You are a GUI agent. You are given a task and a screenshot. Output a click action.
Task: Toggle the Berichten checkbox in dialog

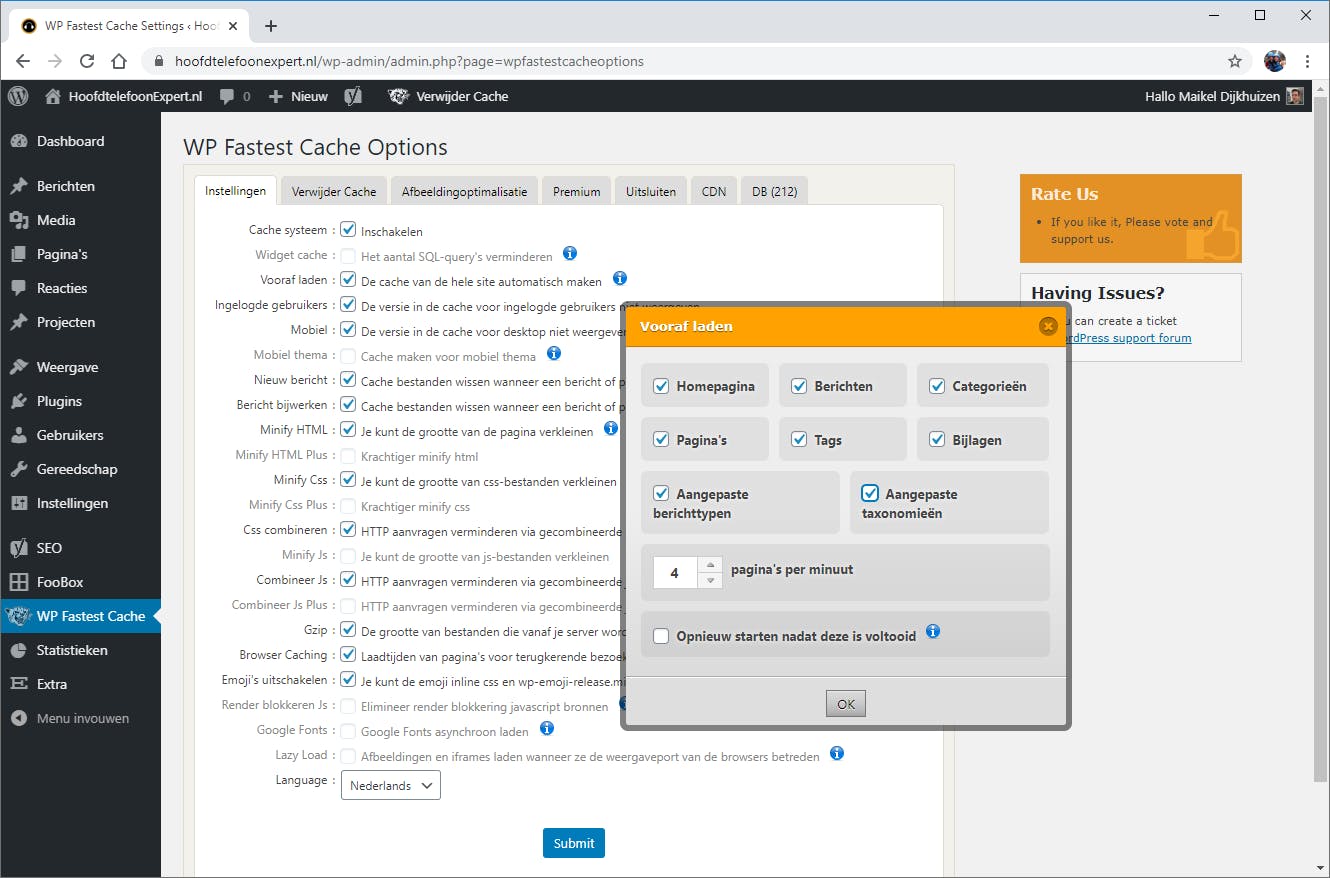coord(799,386)
